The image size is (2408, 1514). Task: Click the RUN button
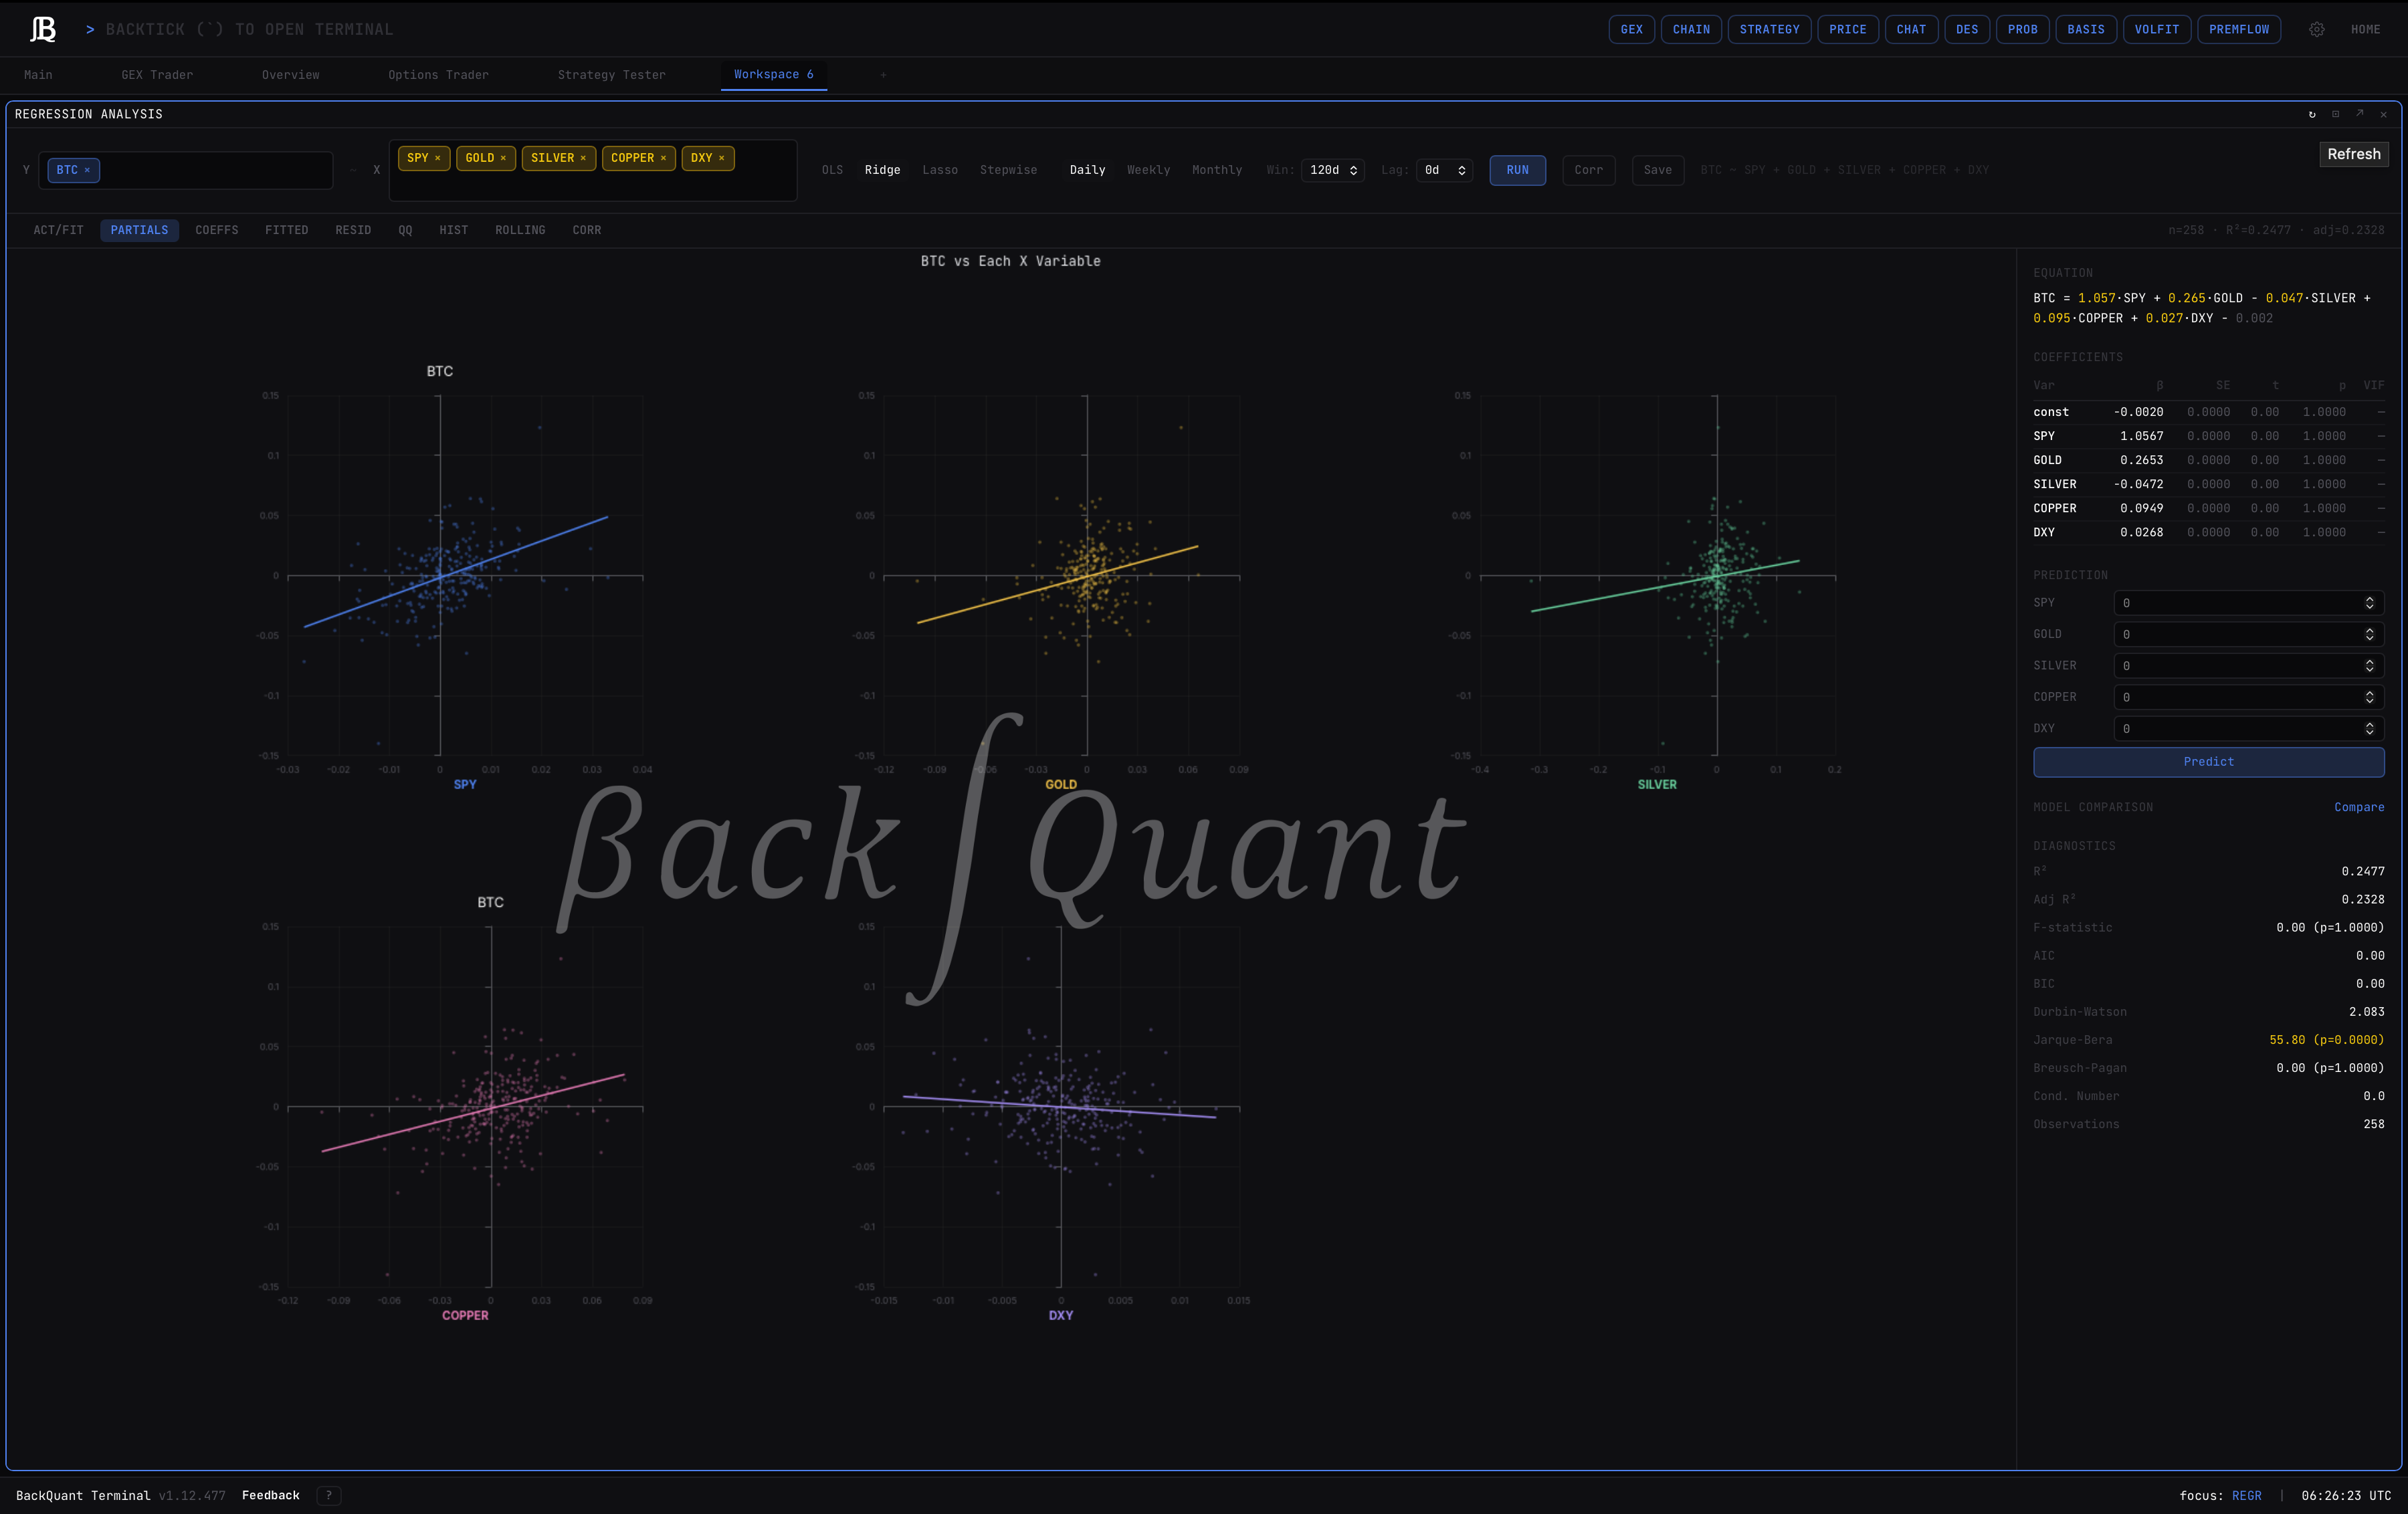(x=1517, y=170)
